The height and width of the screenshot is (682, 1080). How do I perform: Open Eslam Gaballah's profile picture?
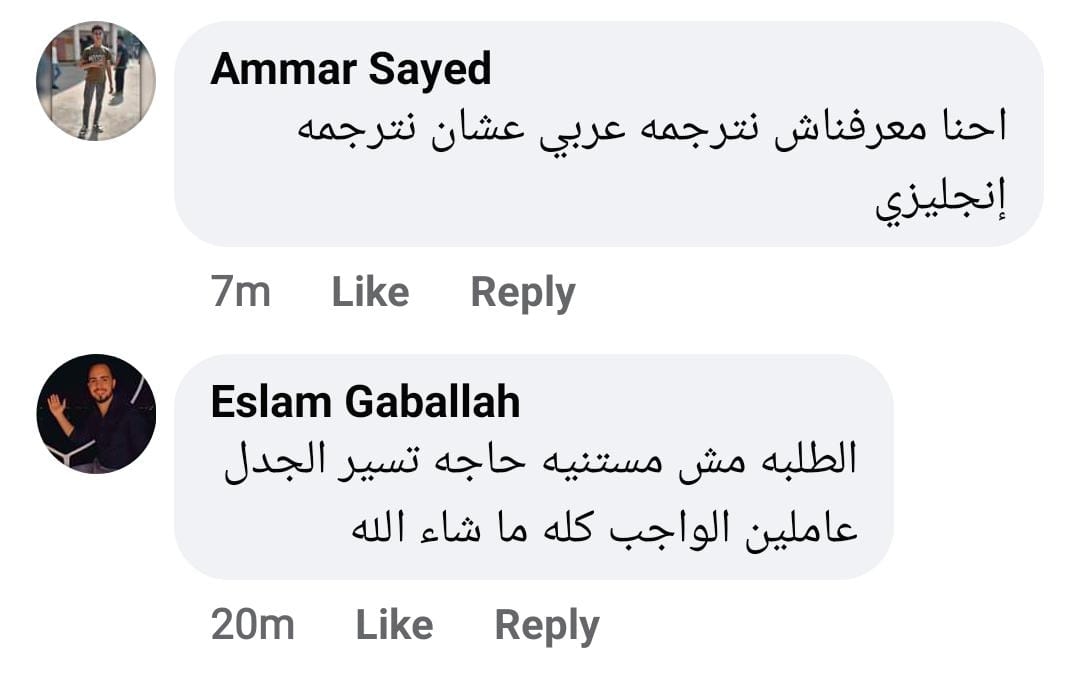pyautogui.click(x=96, y=413)
